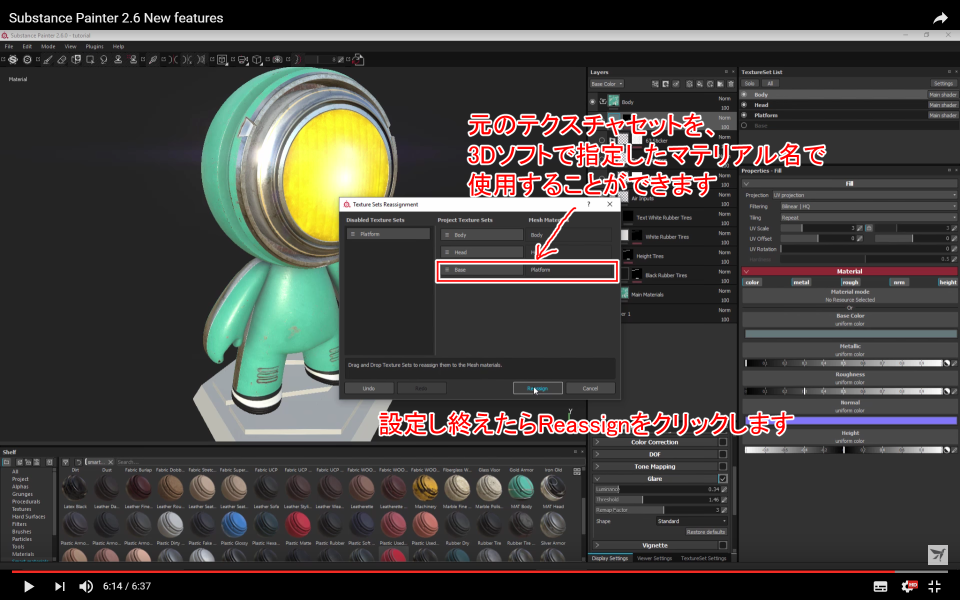Click the Base Color uniform color swatch

[850, 334]
